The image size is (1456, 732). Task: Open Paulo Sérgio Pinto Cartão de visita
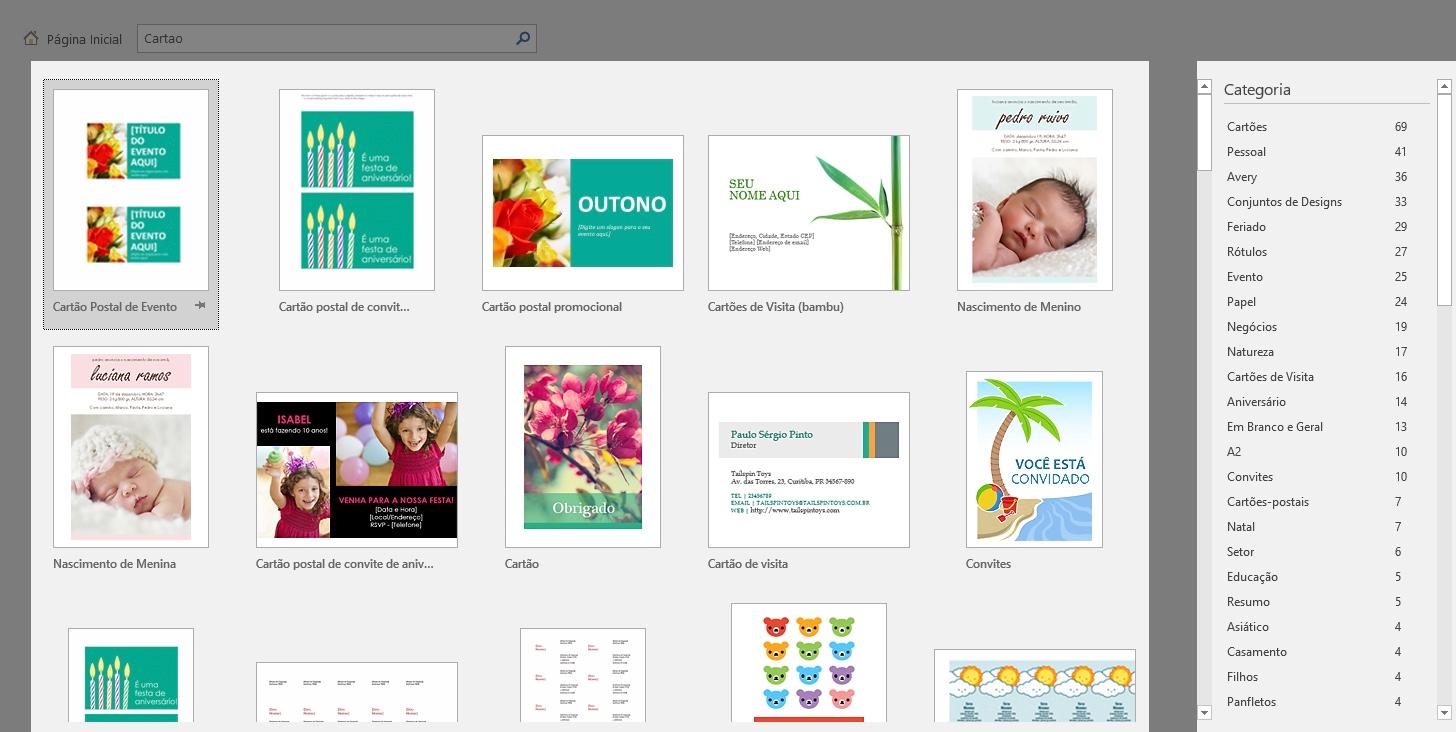809,470
